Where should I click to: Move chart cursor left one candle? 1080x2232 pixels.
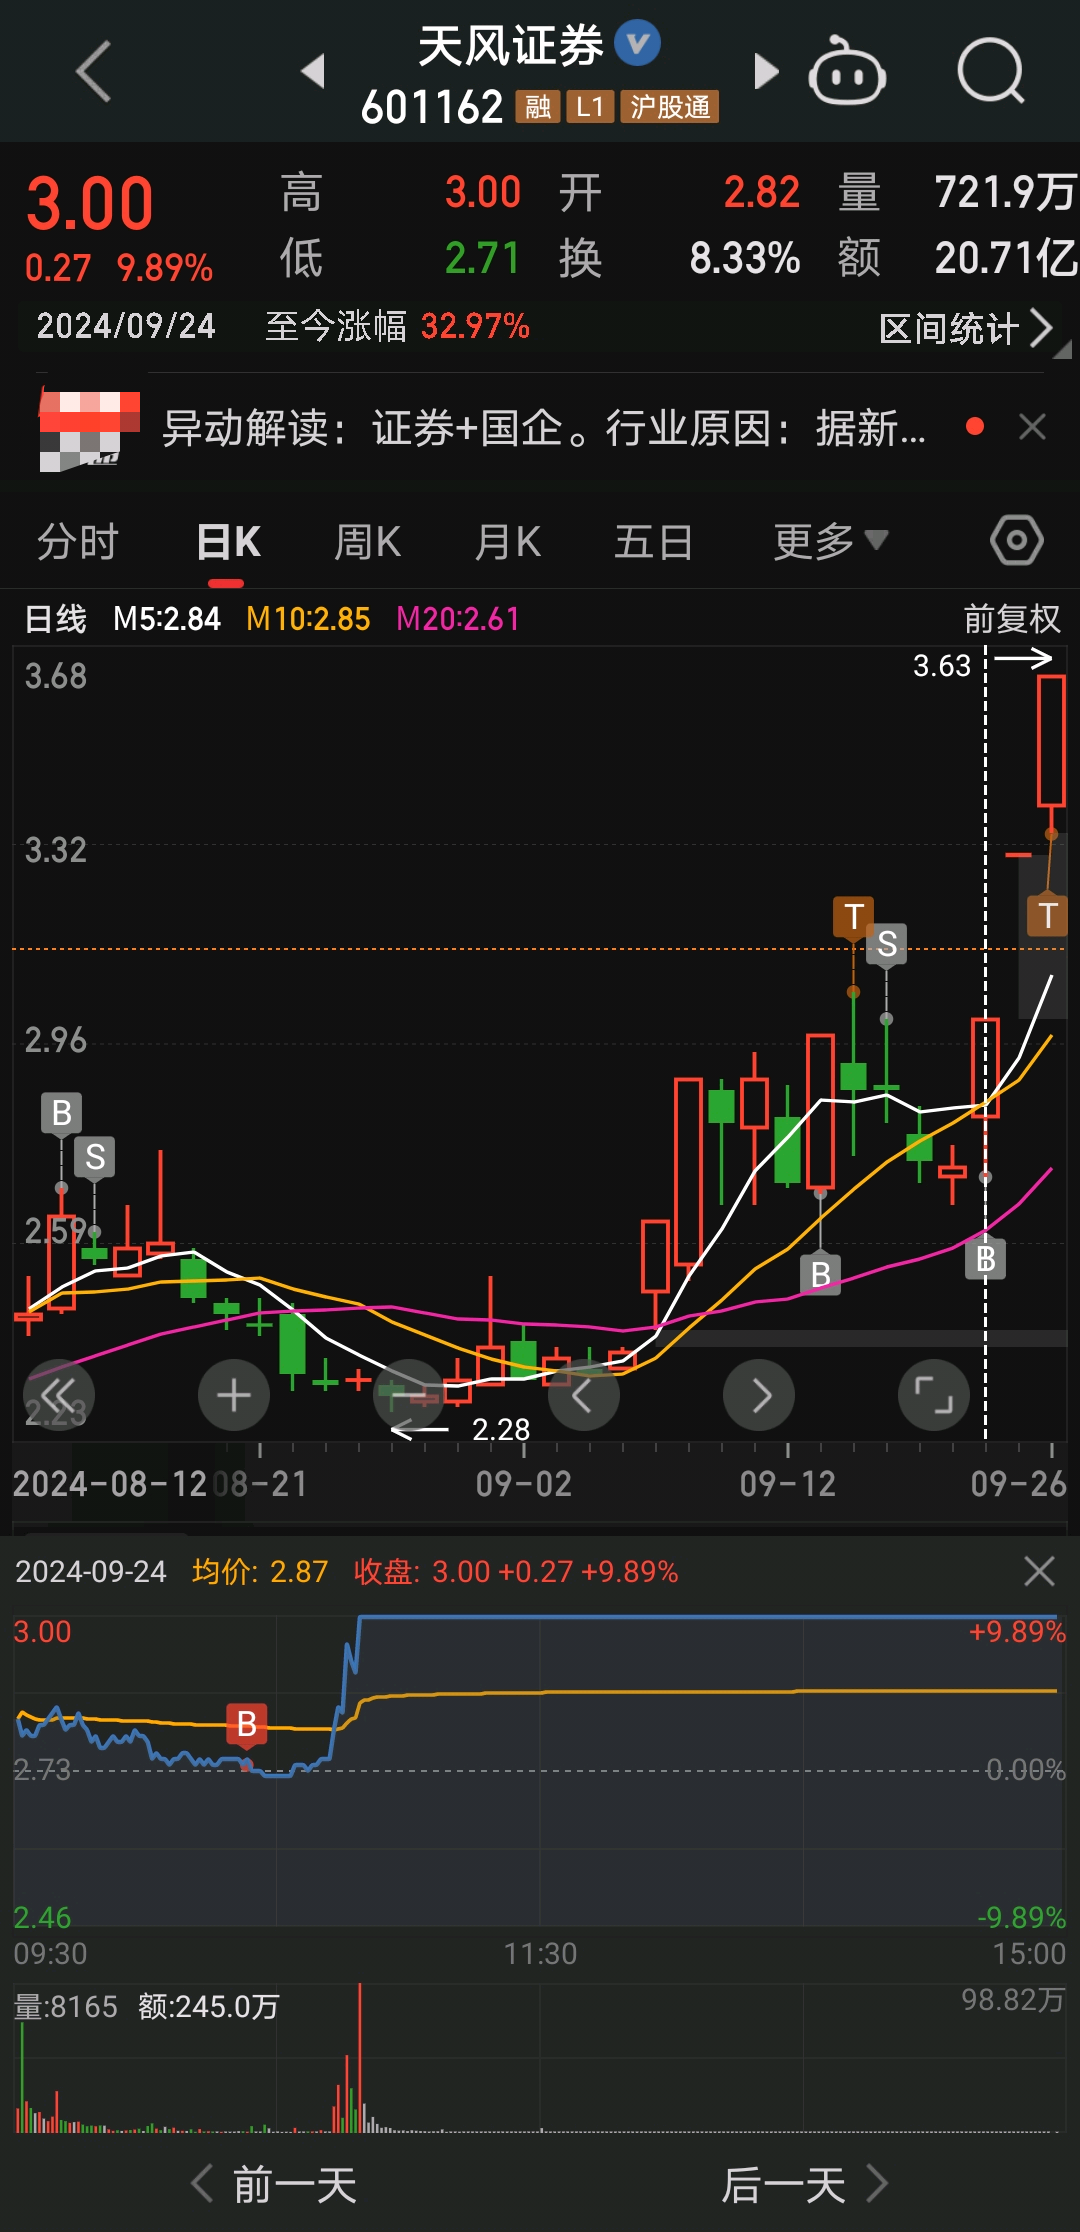(x=584, y=1395)
